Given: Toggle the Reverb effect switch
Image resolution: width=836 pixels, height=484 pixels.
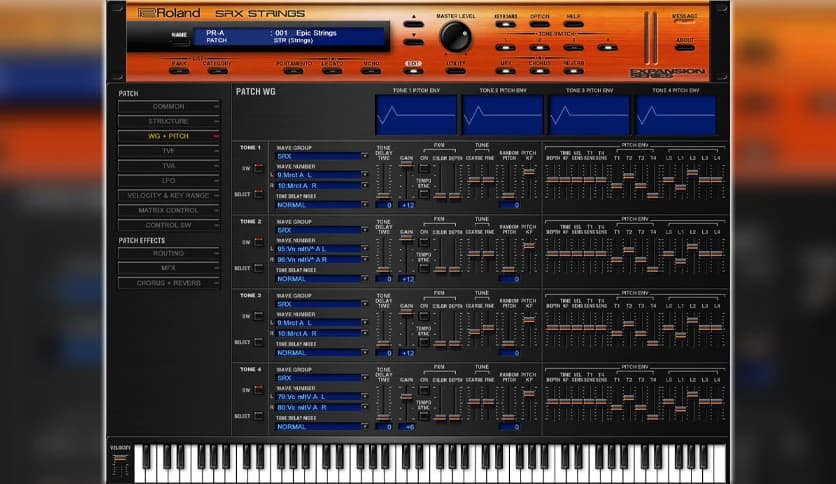Looking at the screenshot, I should pyautogui.click(x=574, y=70).
